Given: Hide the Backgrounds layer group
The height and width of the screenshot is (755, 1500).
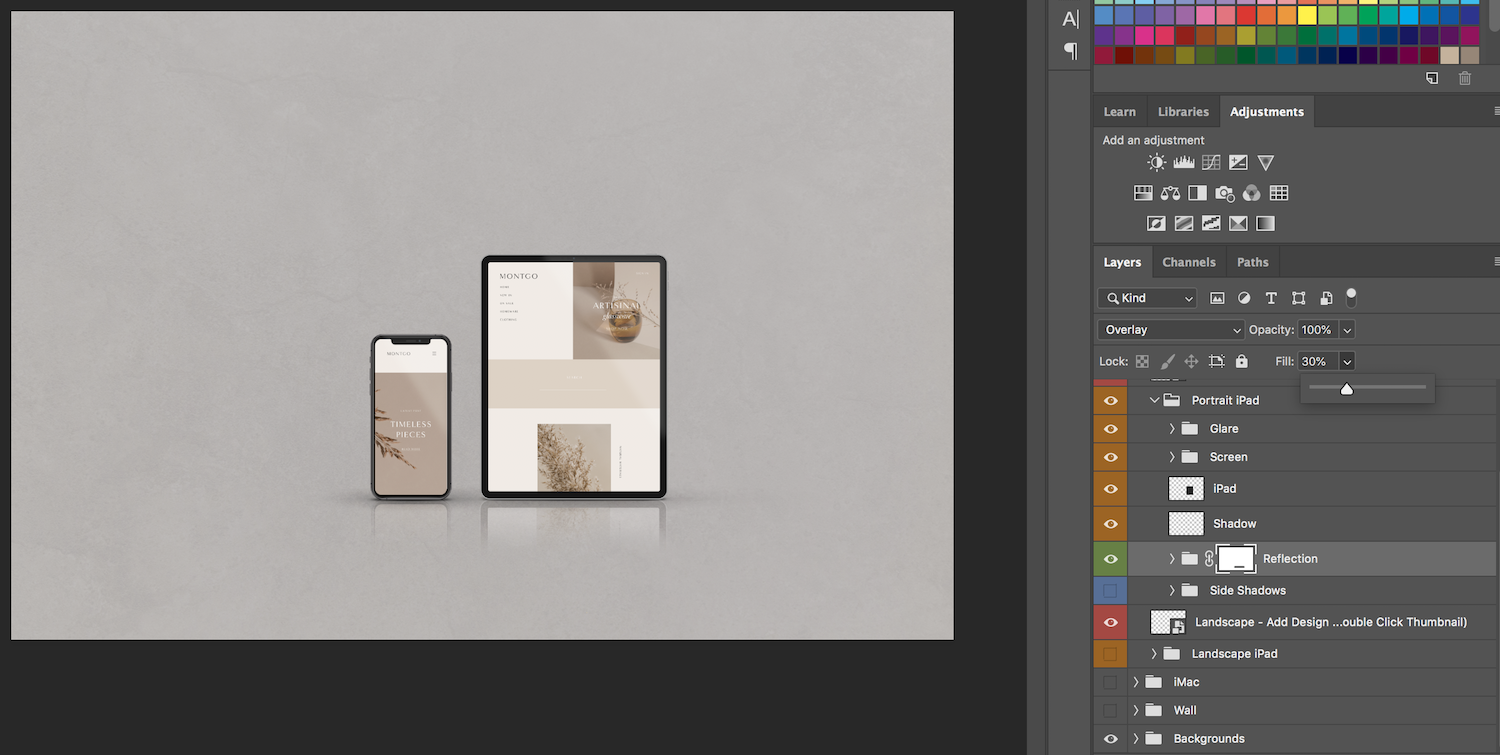Looking at the screenshot, I should coord(1110,739).
